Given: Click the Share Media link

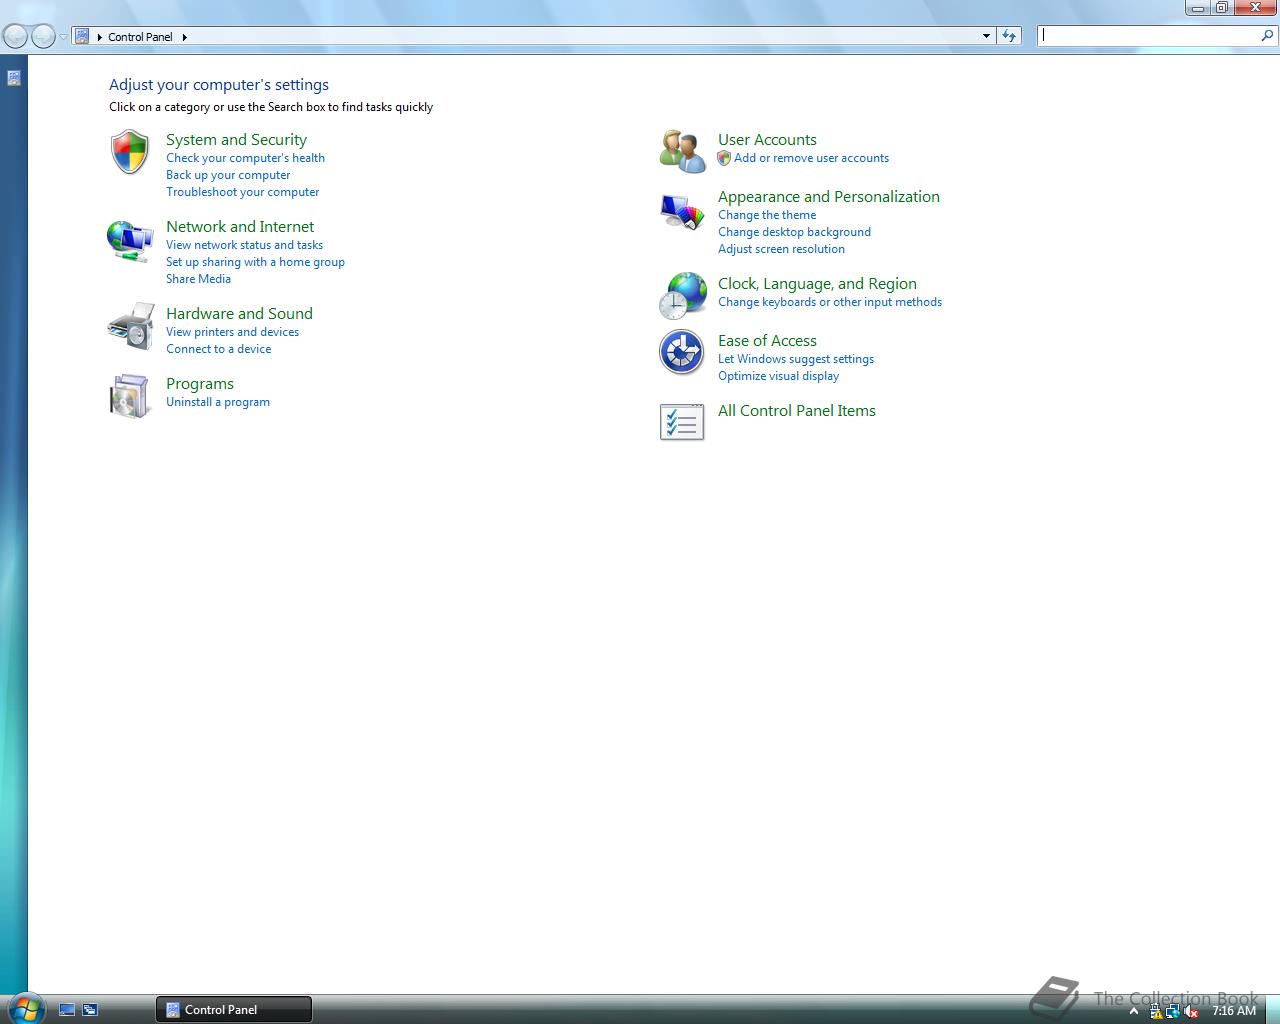Looking at the screenshot, I should [198, 279].
